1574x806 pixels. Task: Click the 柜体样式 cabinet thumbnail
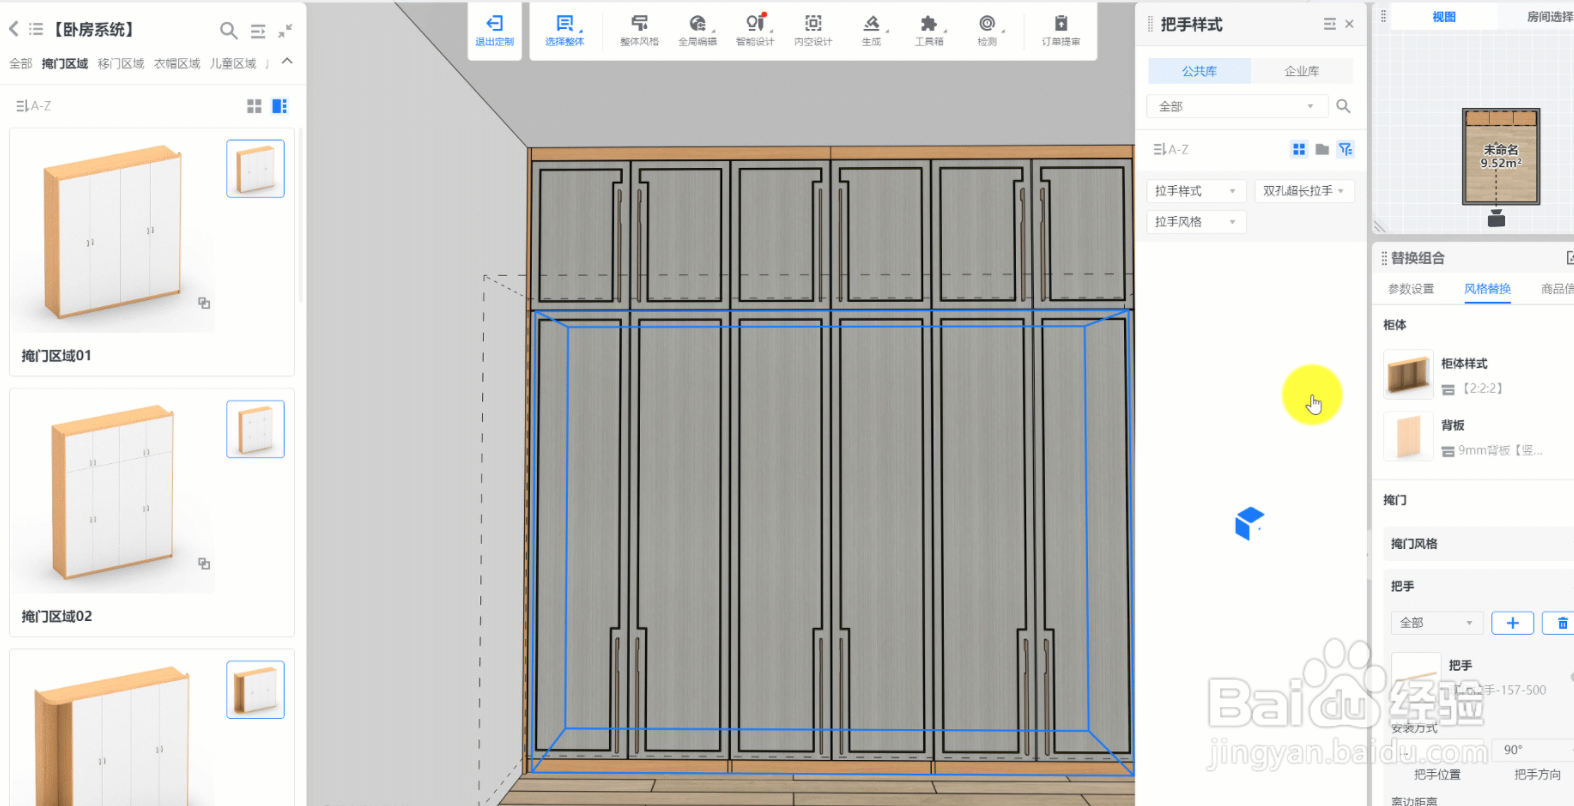click(x=1408, y=375)
